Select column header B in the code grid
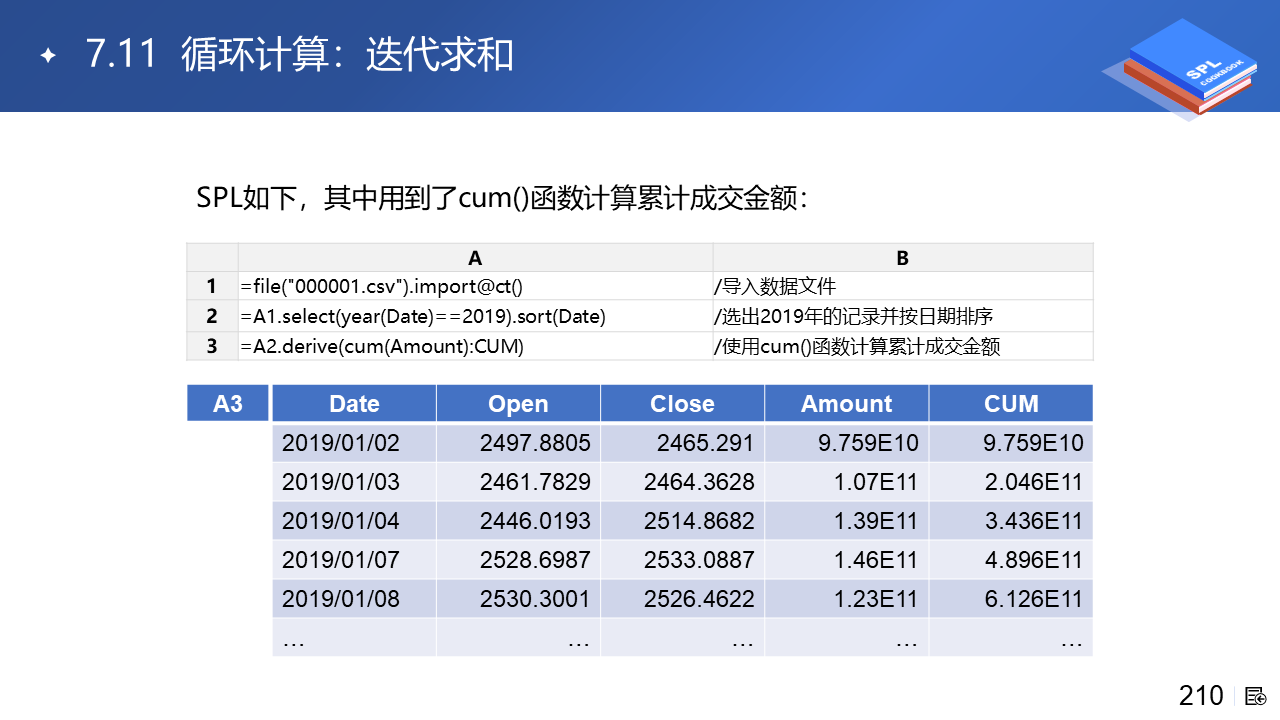1280x720 pixels. pos(902,258)
